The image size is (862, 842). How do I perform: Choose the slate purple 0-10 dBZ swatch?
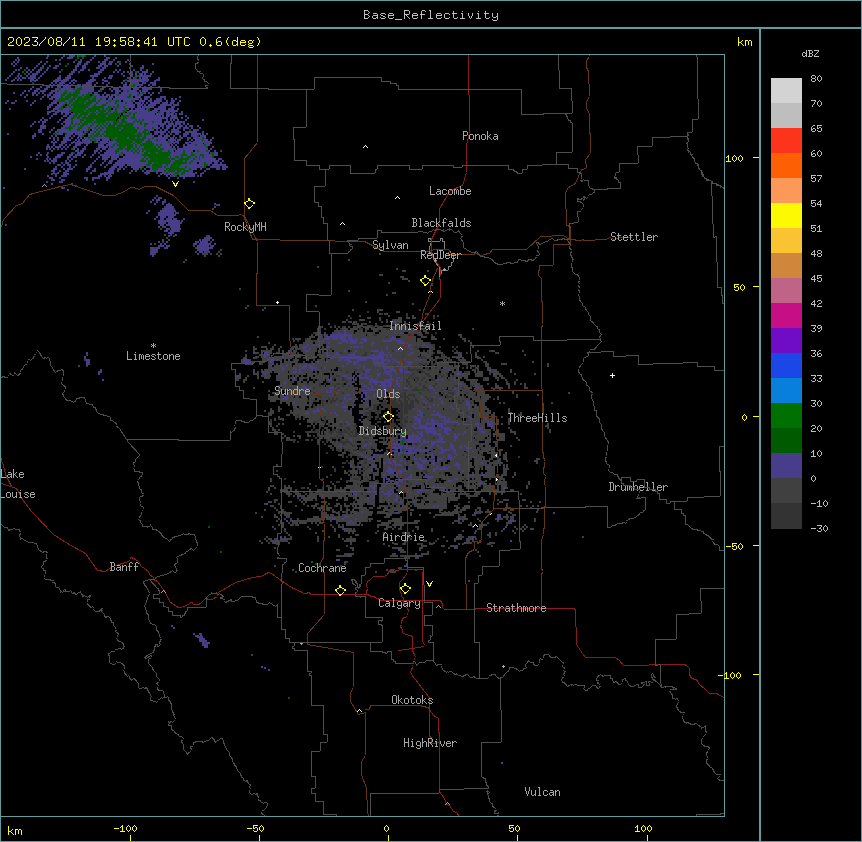[x=786, y=466]
